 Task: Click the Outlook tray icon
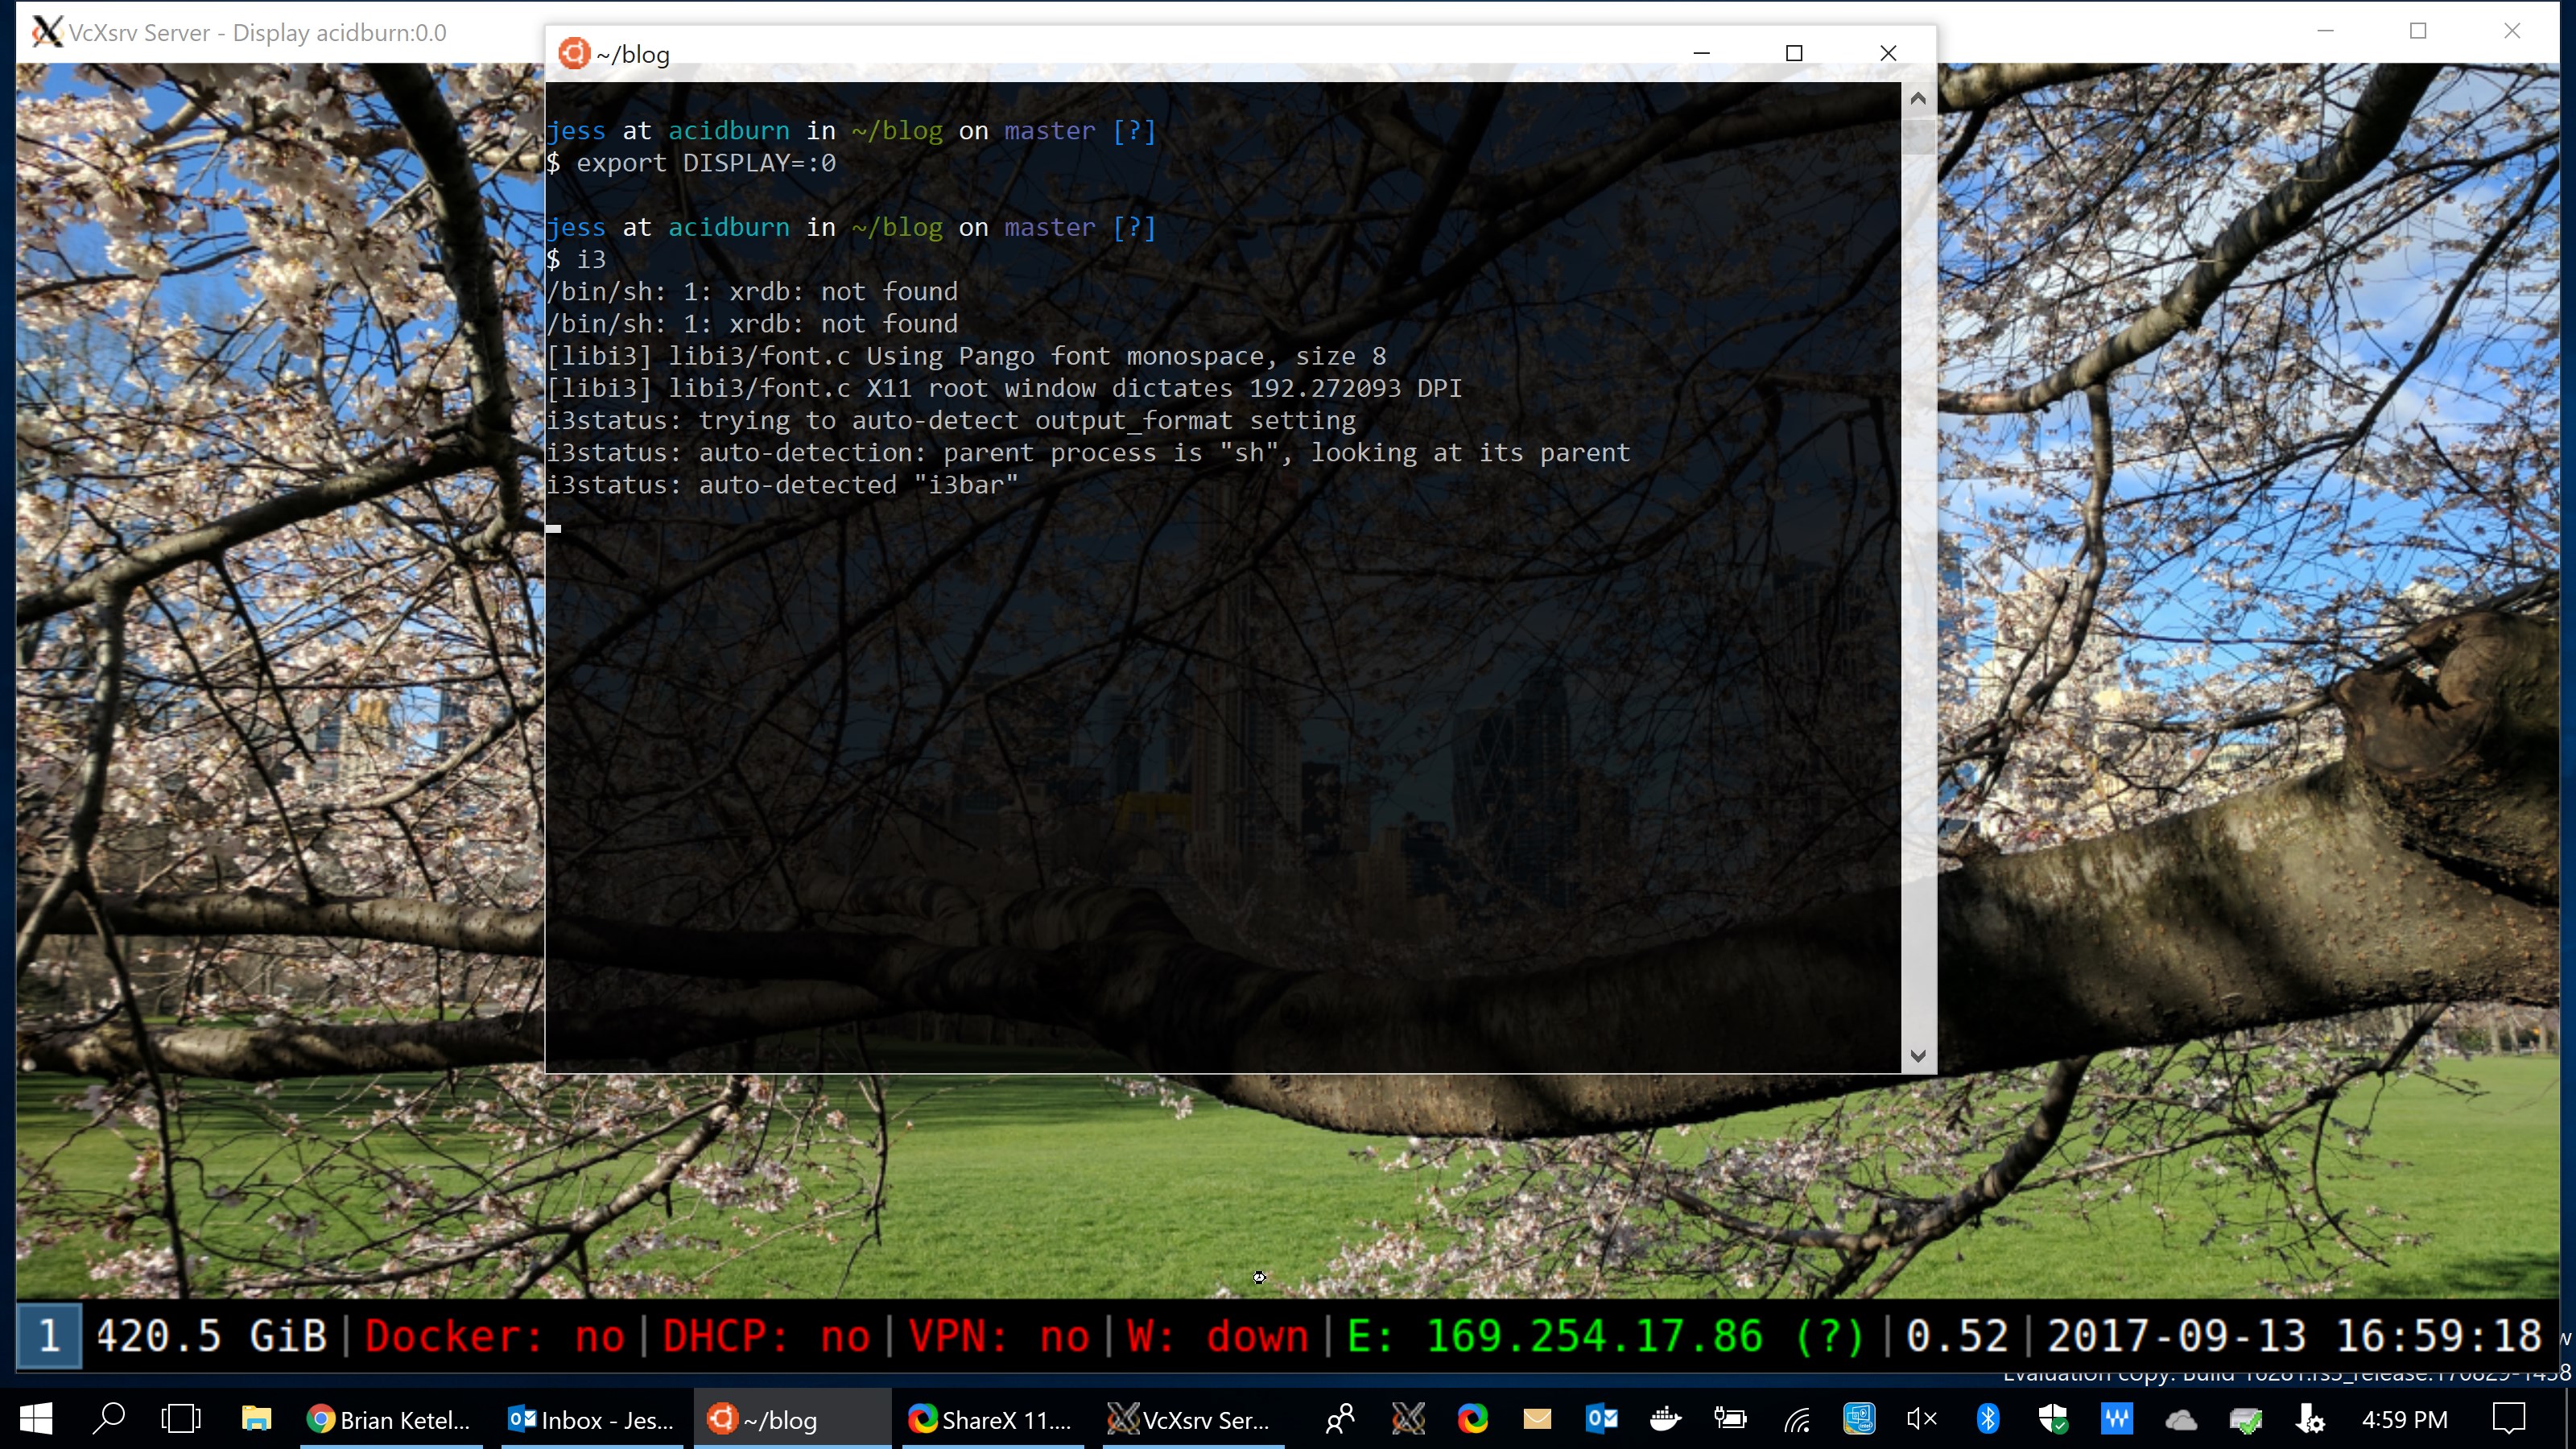click(x=1601, y=1418)
